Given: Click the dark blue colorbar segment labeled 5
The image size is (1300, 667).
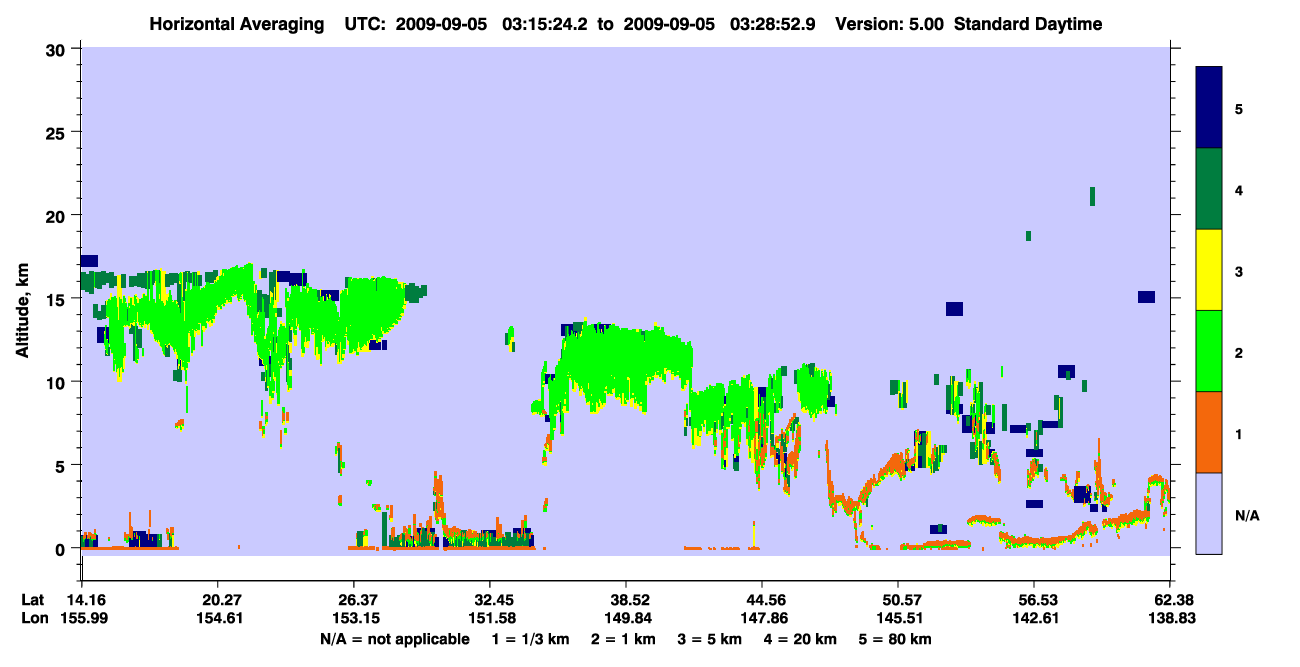Looking at the screenshot, I should point(1209,108).
